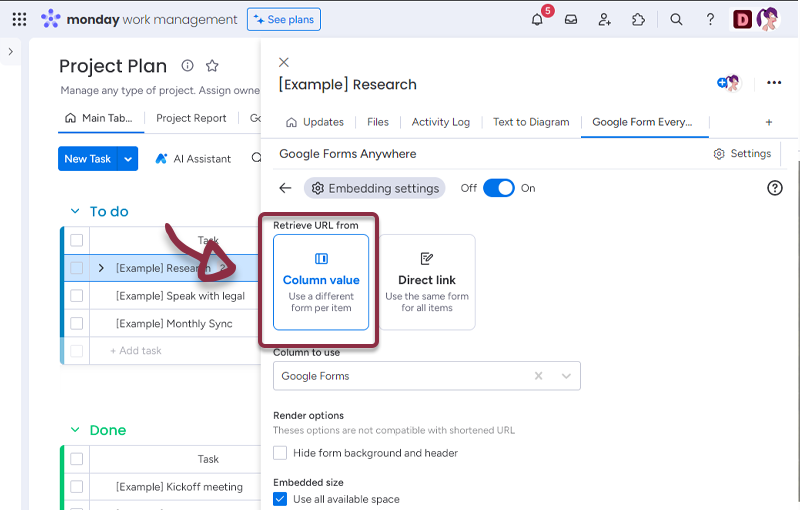Collapse the To do group
The height and width of the screenshot is (510, 800).
coord(75,211)
